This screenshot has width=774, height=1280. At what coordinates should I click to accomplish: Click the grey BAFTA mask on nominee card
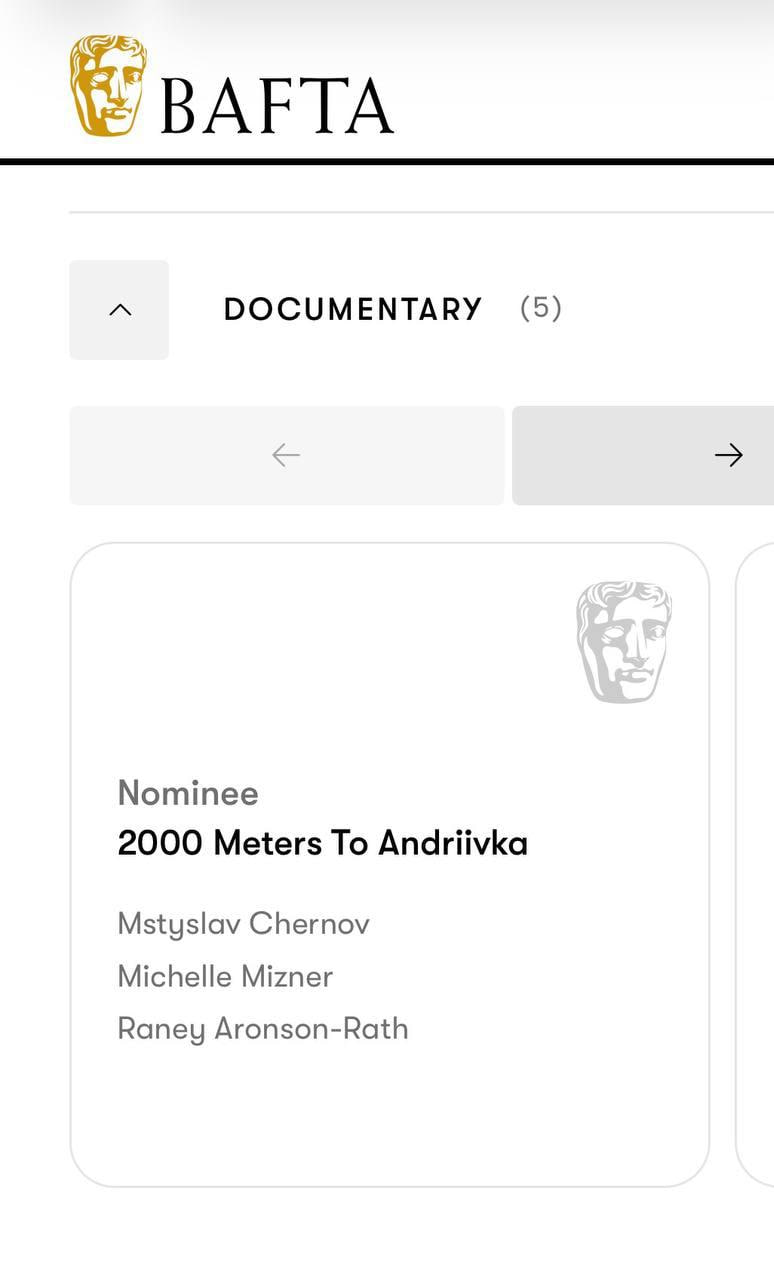point(624,641)
